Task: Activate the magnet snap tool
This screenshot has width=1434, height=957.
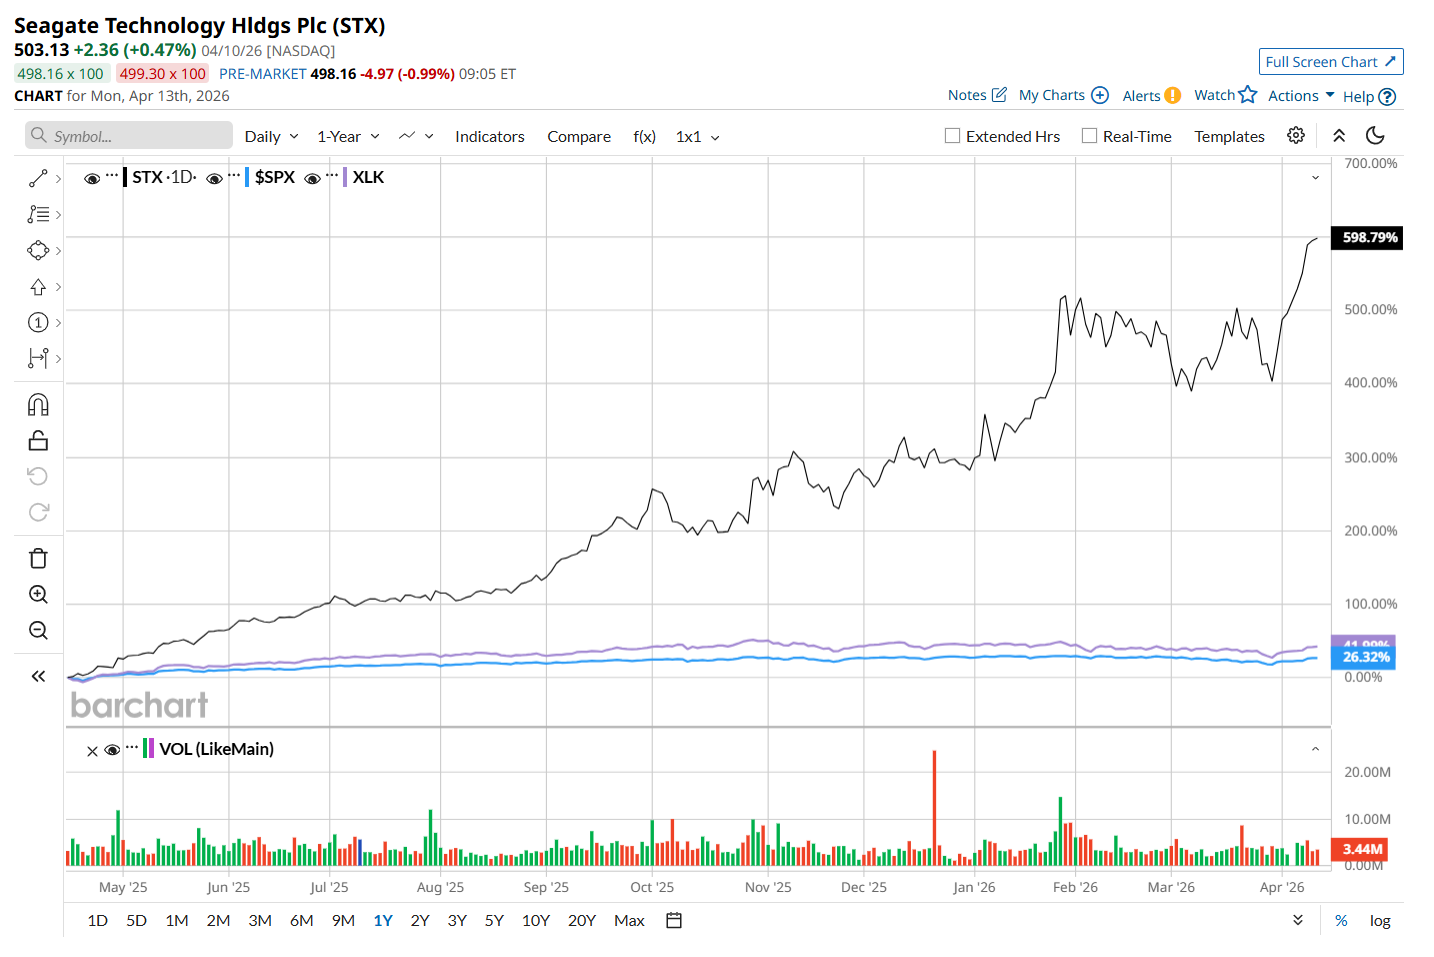Action: pyautogui.click(x=38, y=405)
